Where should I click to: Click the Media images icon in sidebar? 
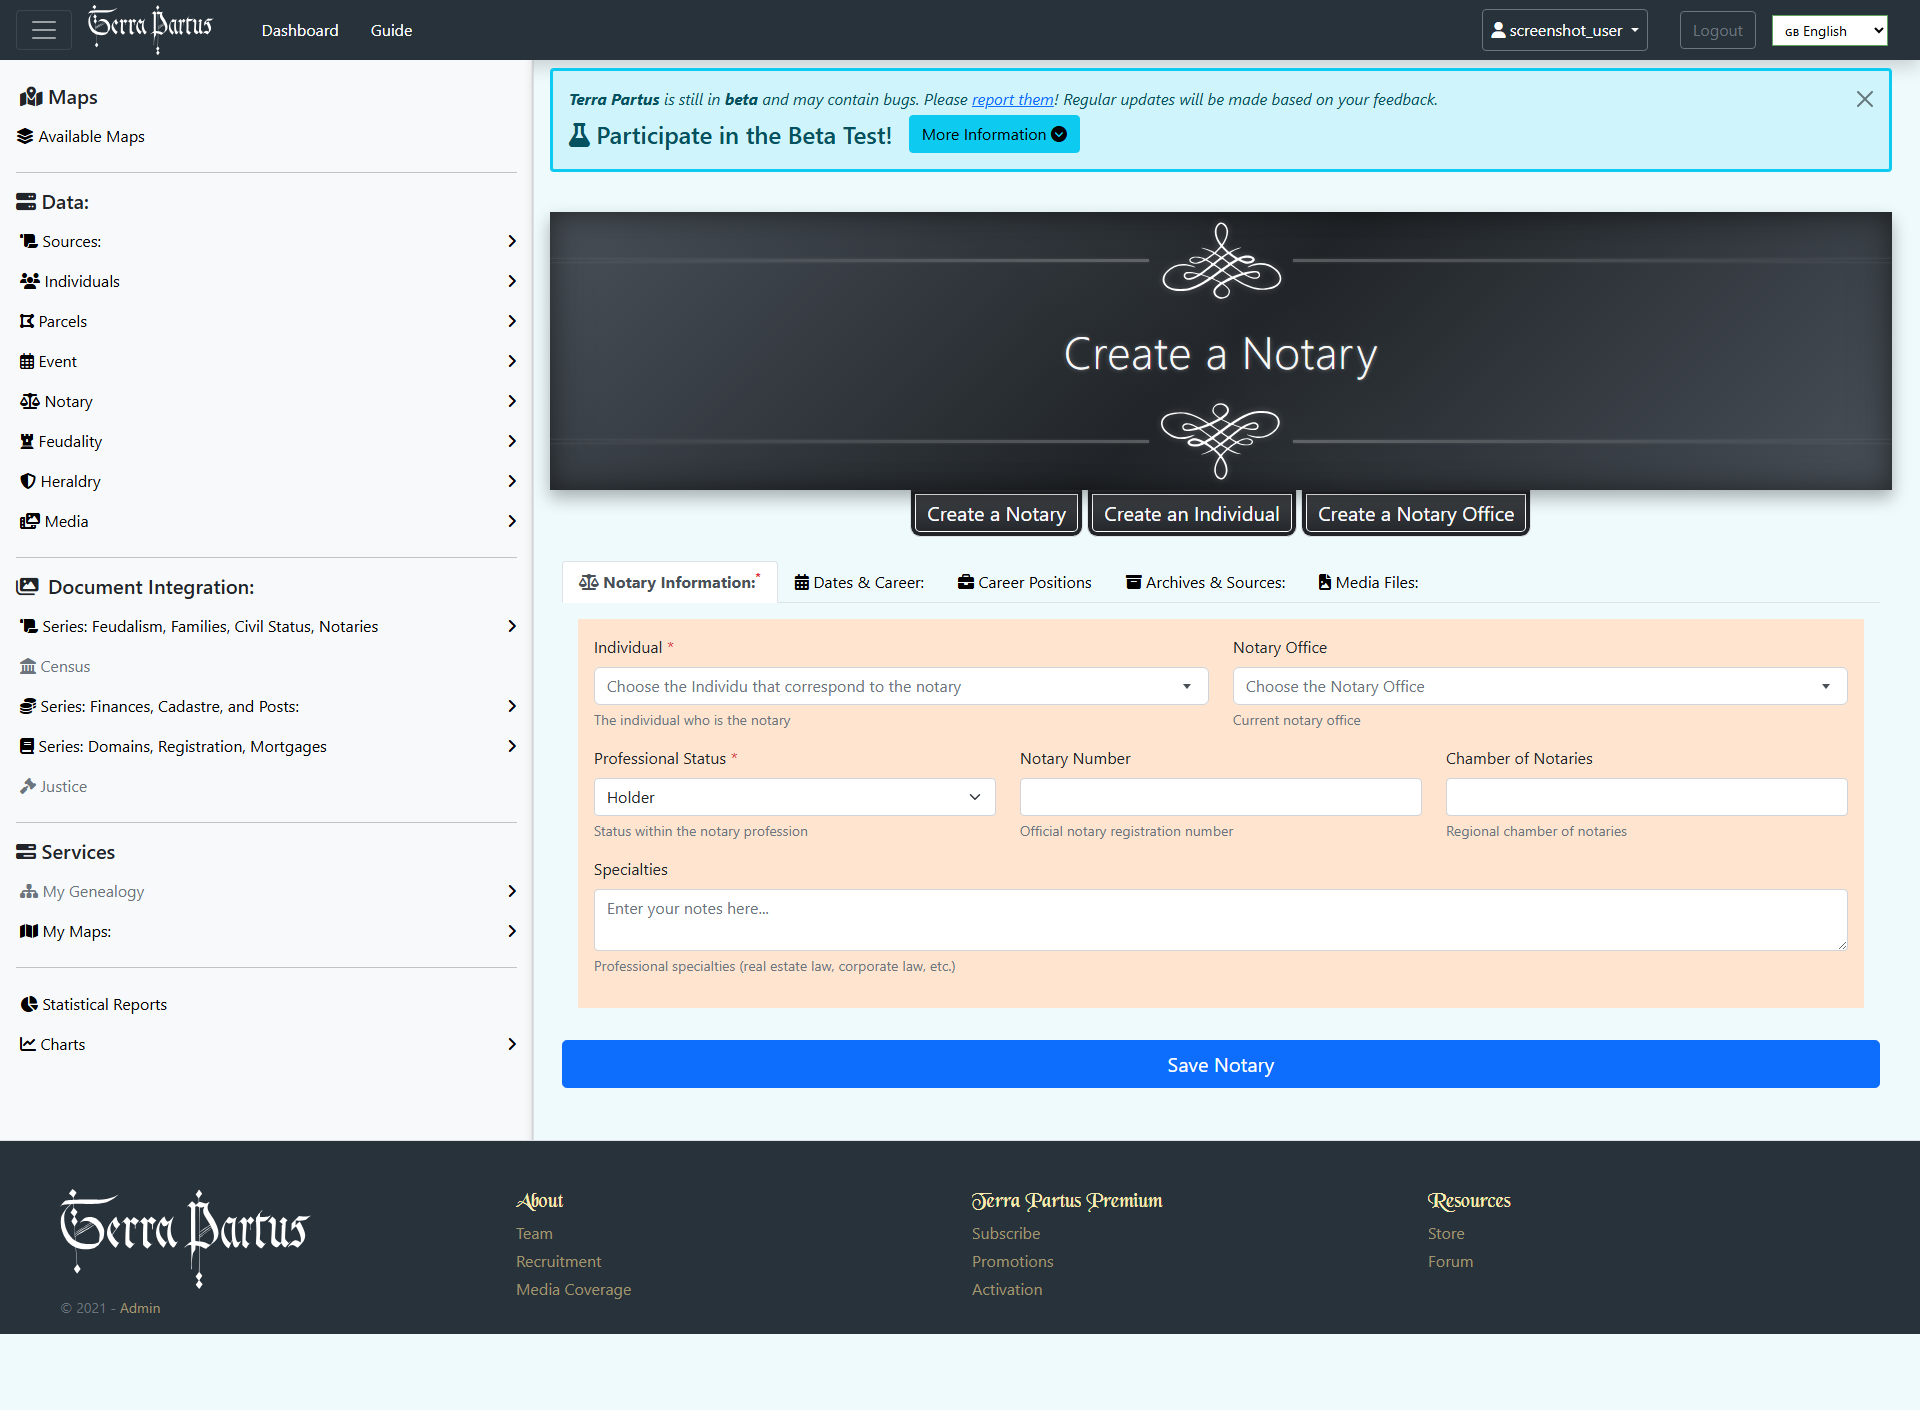[30, 521]
